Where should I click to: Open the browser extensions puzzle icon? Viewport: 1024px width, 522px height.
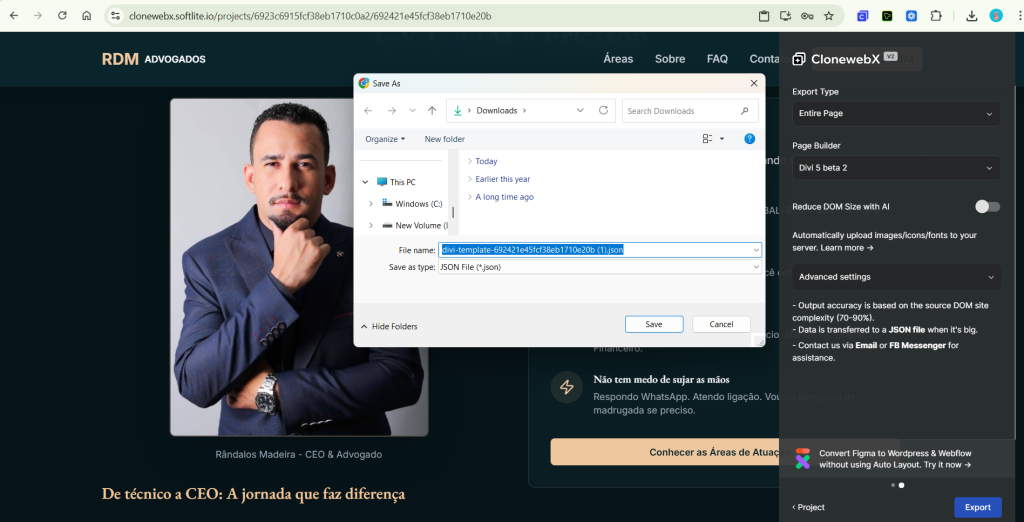[936, 16]
